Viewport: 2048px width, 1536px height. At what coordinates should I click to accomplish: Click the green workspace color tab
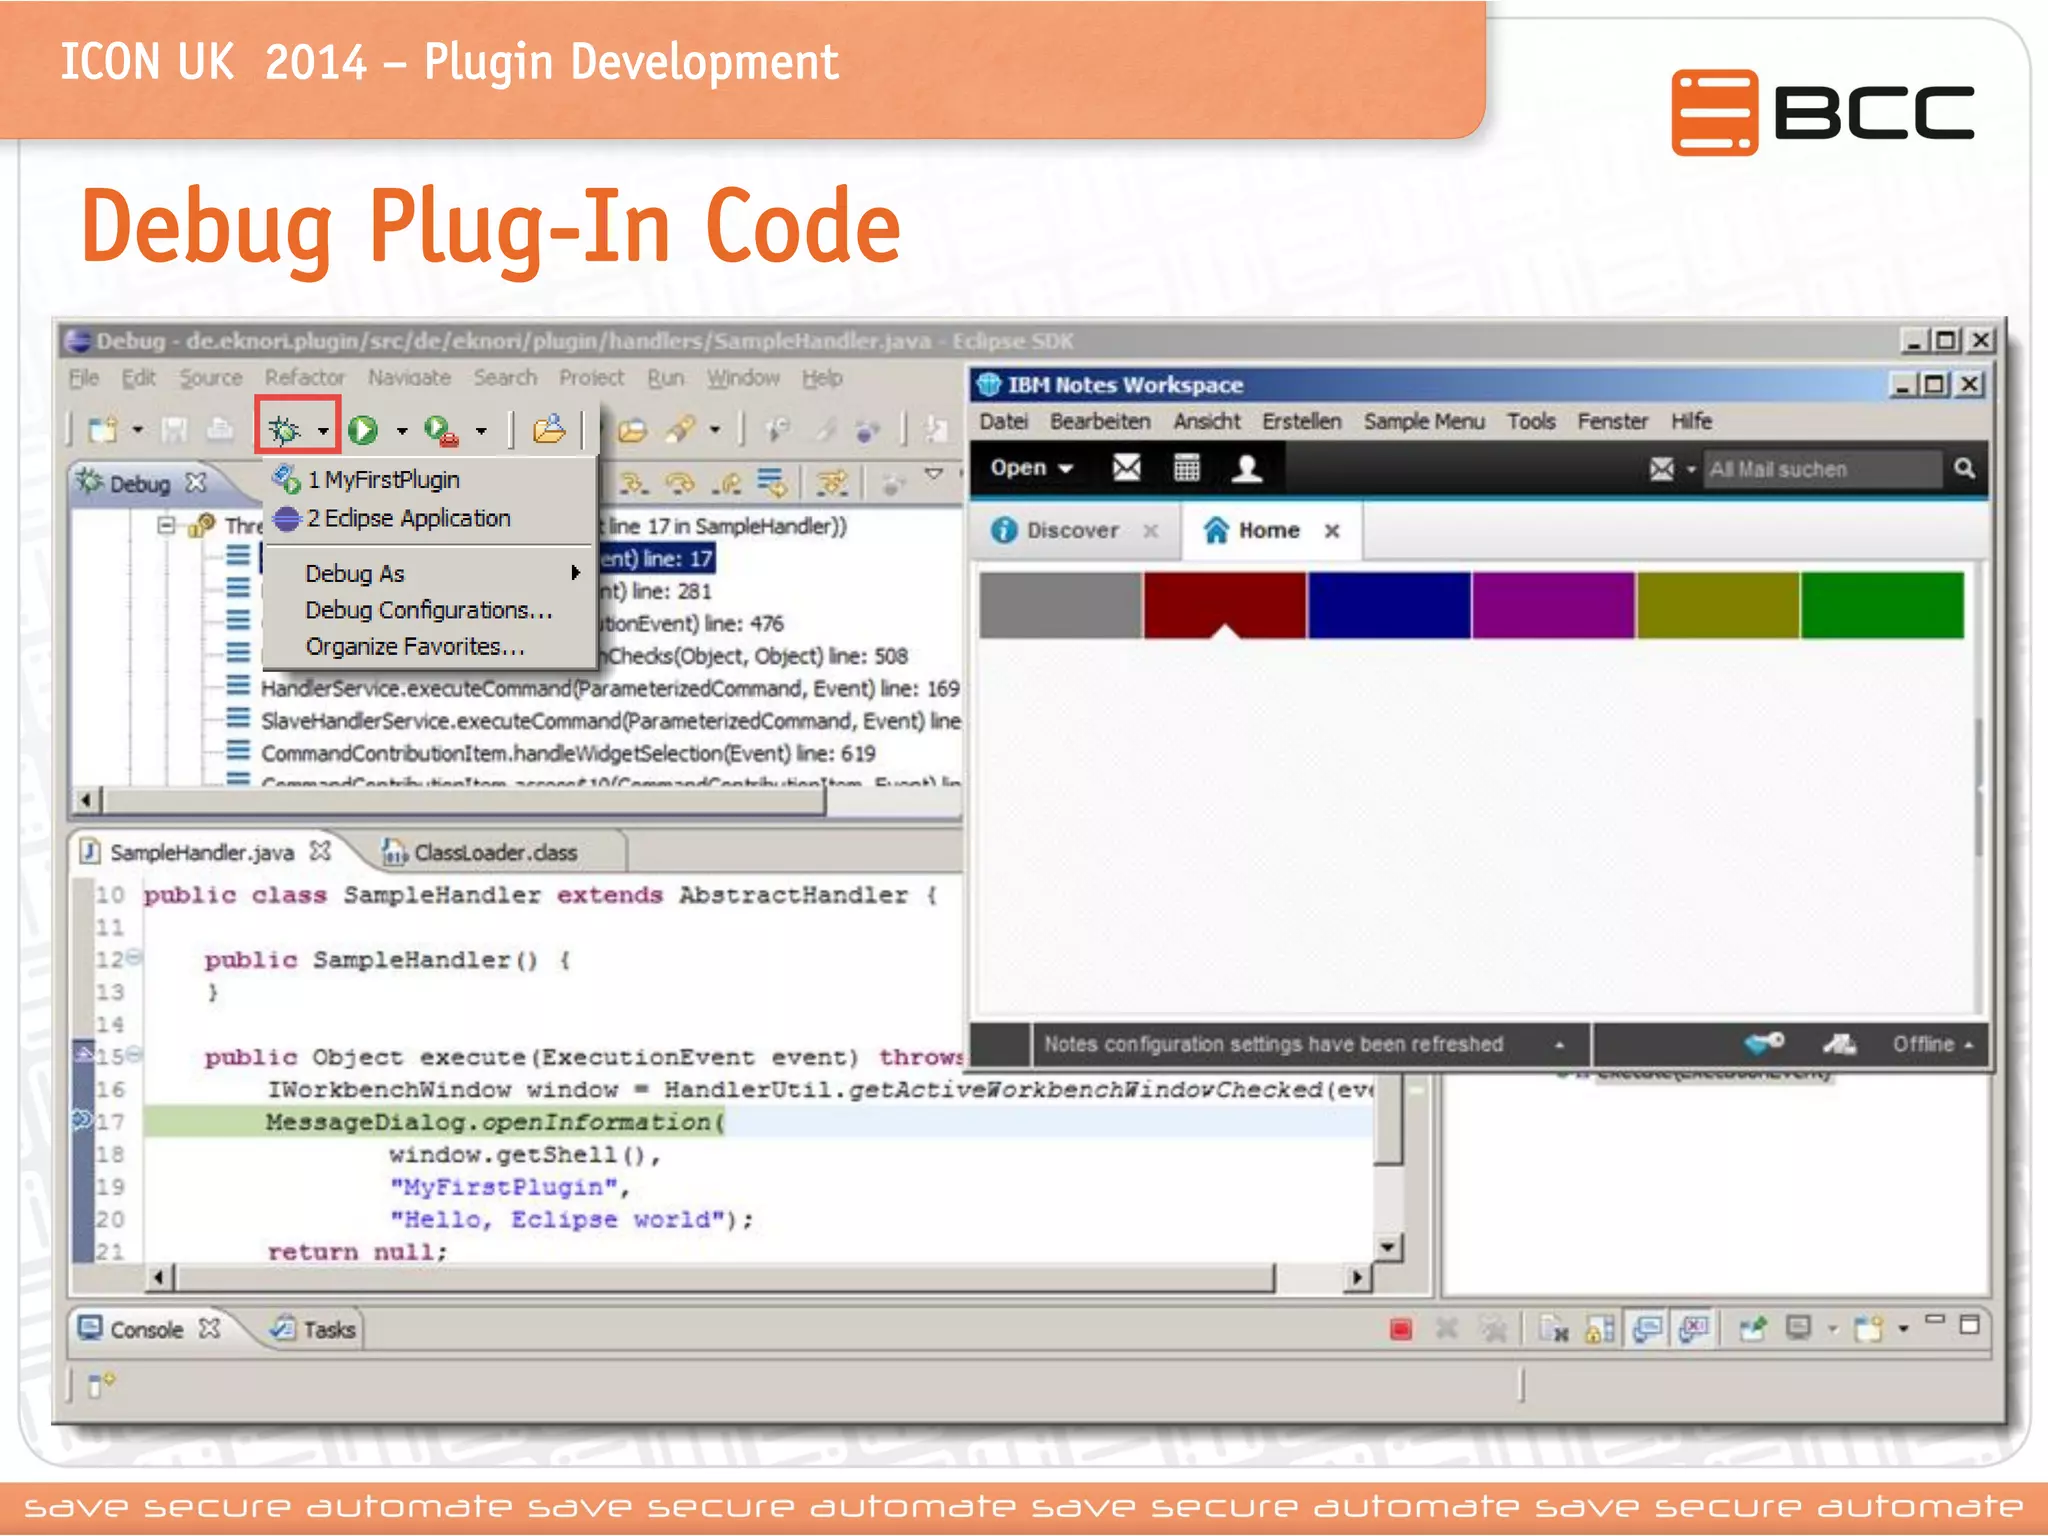pyautogui.click(x=1882, y=605)
